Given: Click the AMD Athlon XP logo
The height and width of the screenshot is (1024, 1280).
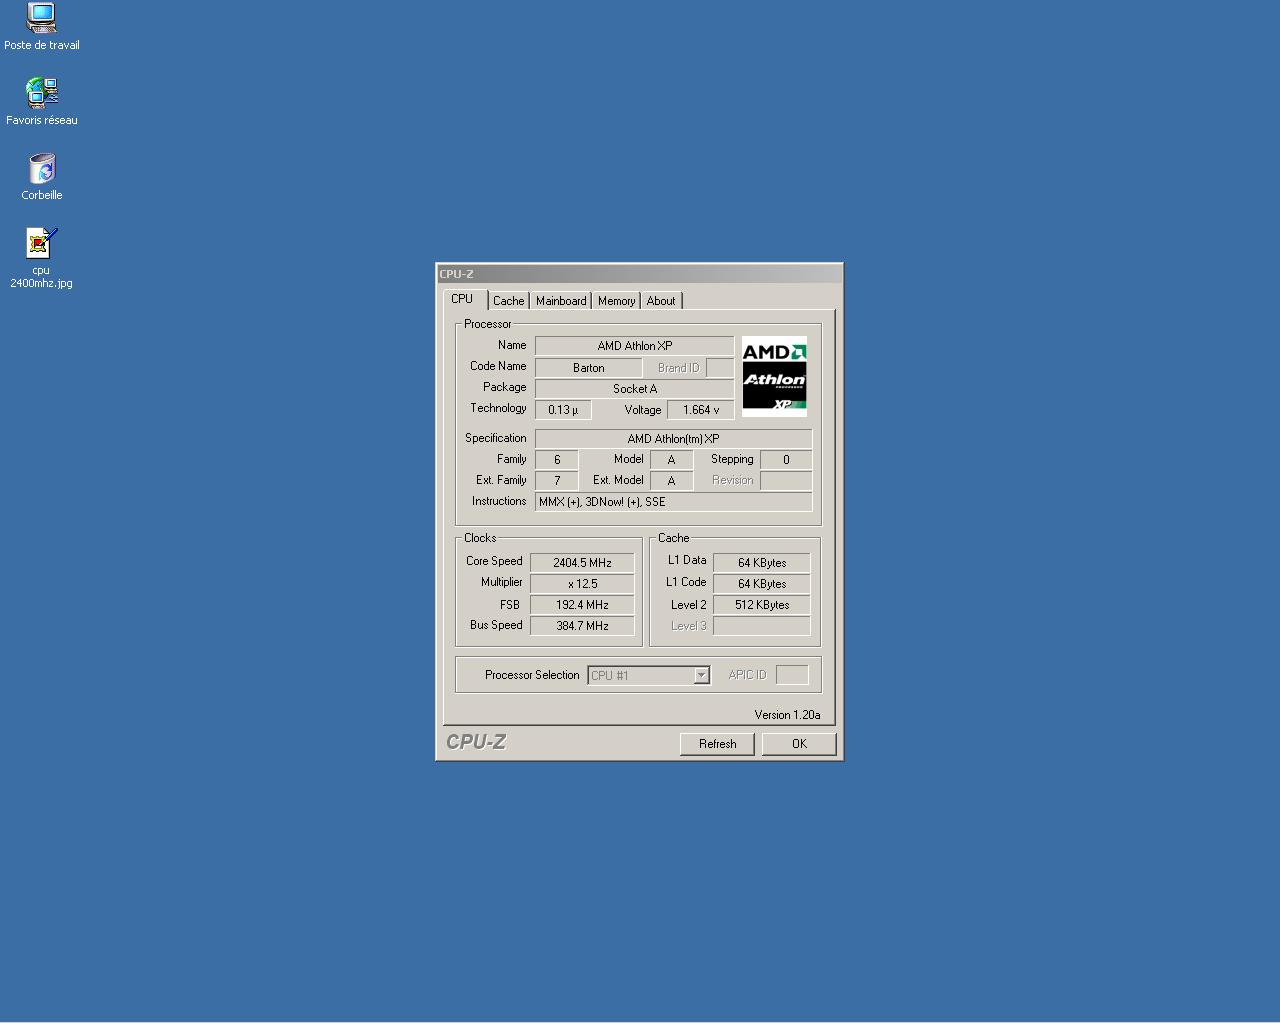Looking at the screenshot, I should tap(774, 377).
